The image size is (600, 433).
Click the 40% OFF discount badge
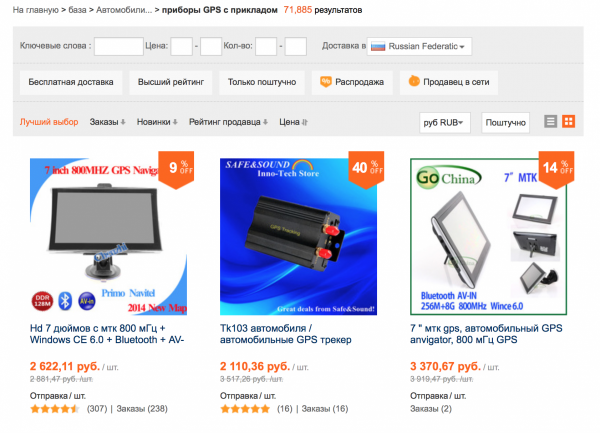coord(366,169)
